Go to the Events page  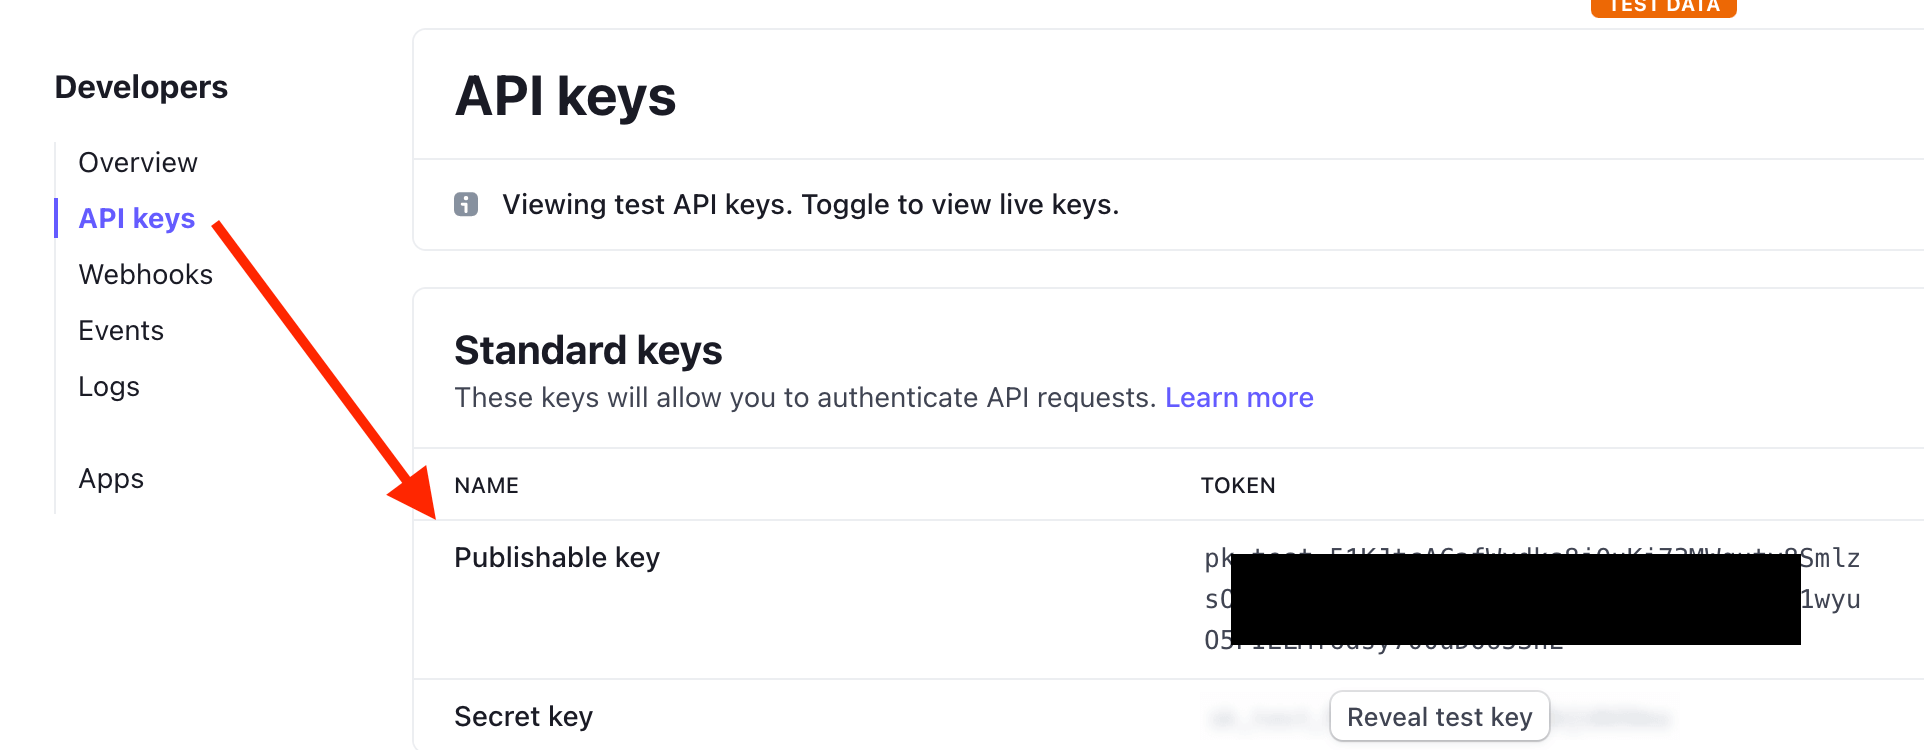[x=121, y=331]
